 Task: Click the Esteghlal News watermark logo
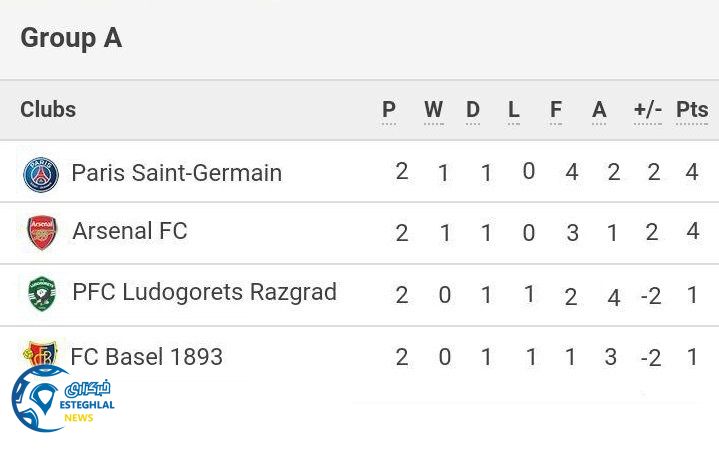click(x=62, y=400)
